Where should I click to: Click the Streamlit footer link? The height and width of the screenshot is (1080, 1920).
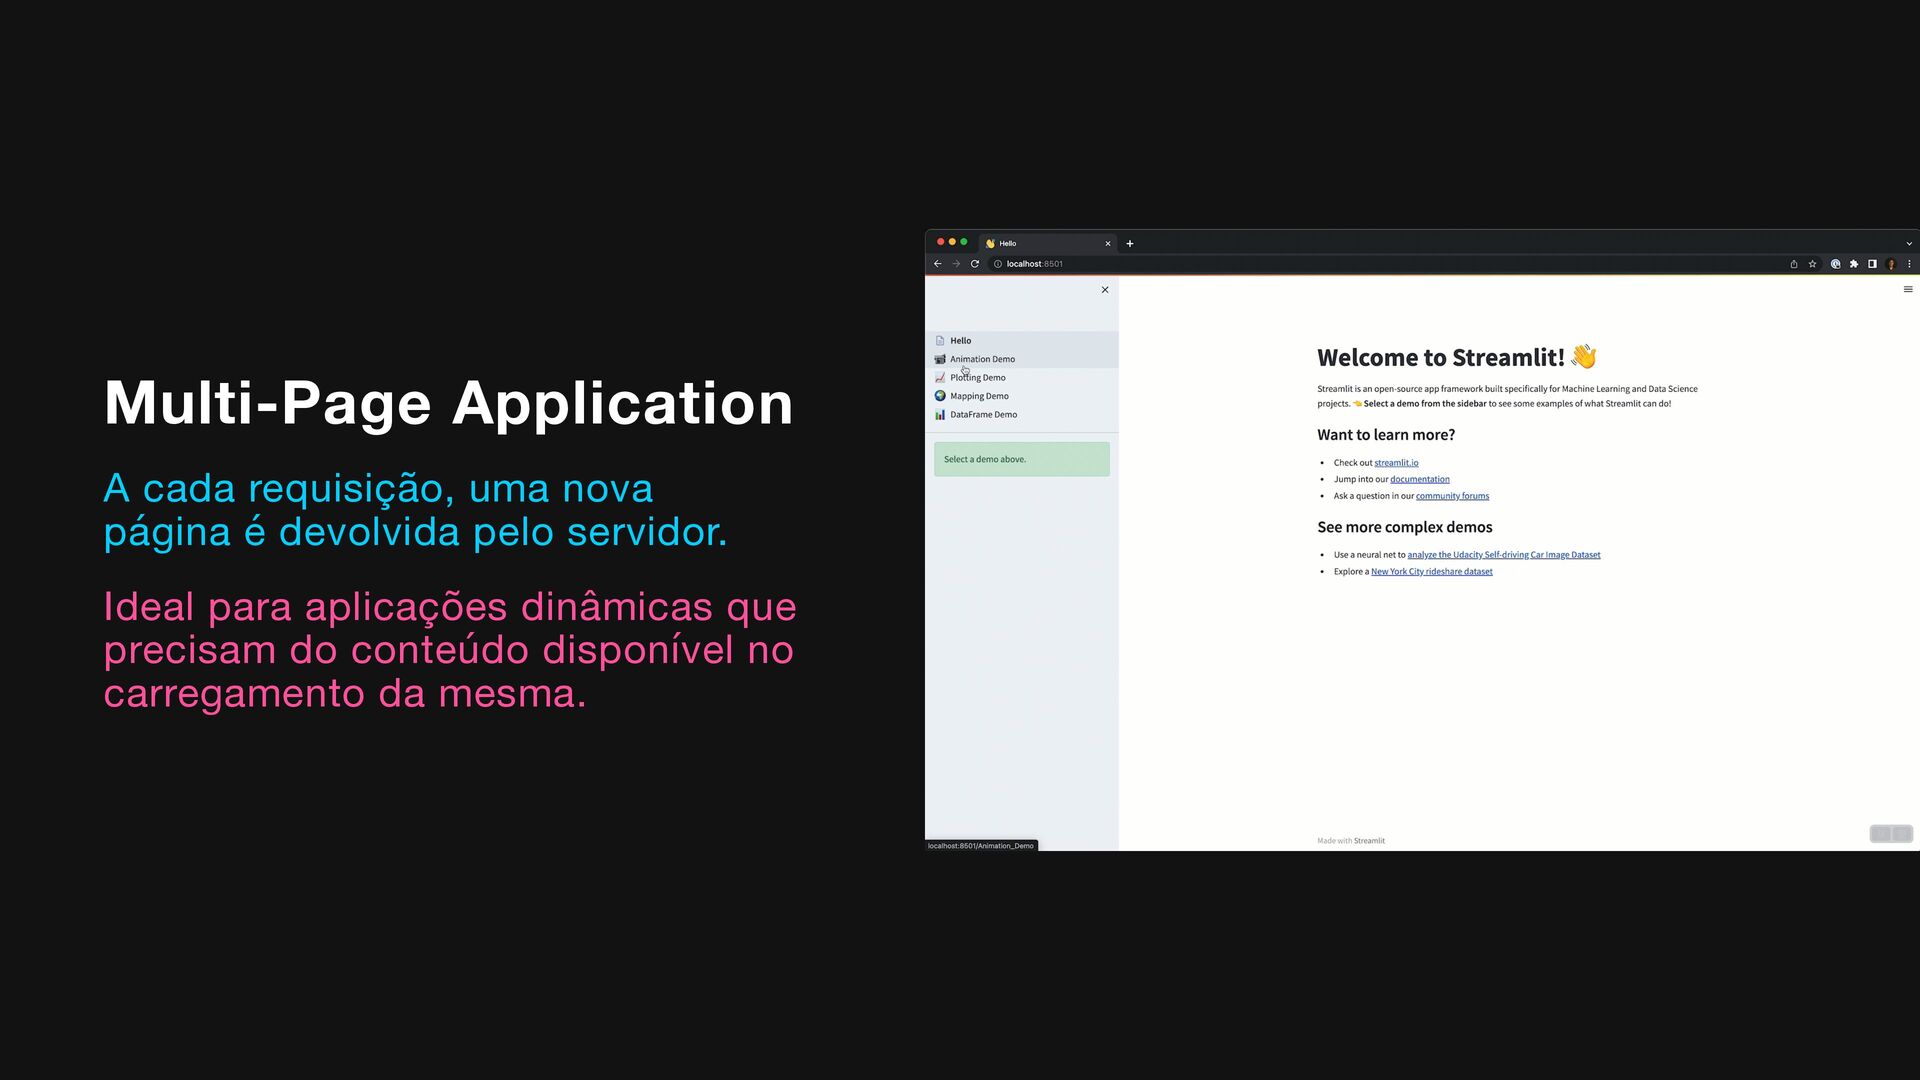[x=1369, y=841]
